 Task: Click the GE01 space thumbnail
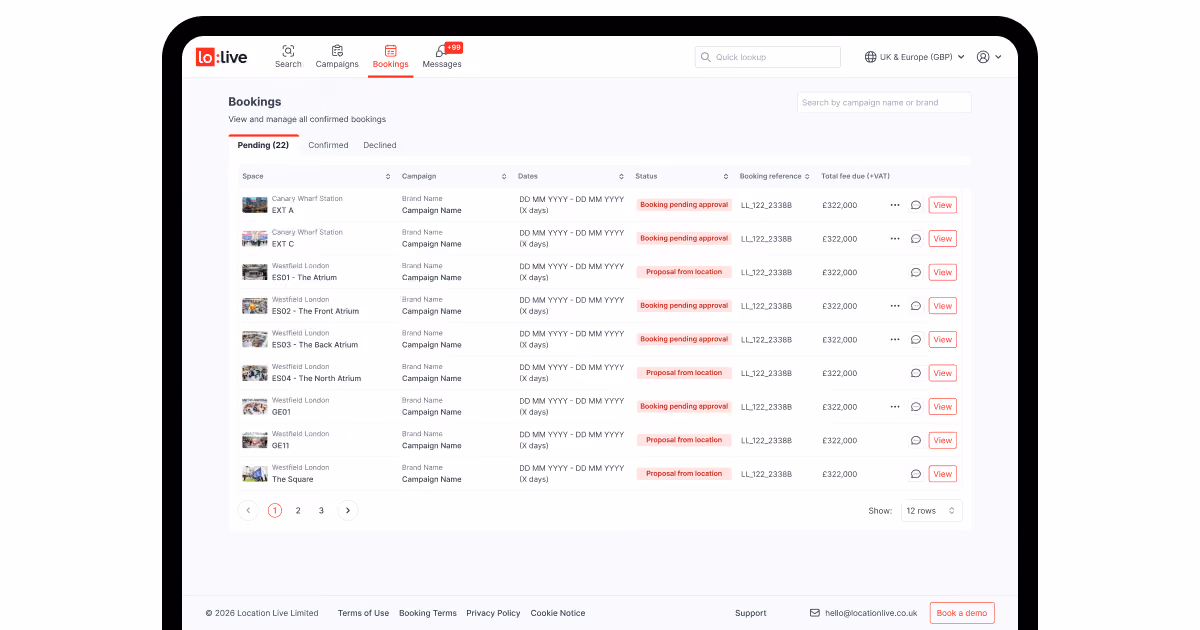click(255, 407)
